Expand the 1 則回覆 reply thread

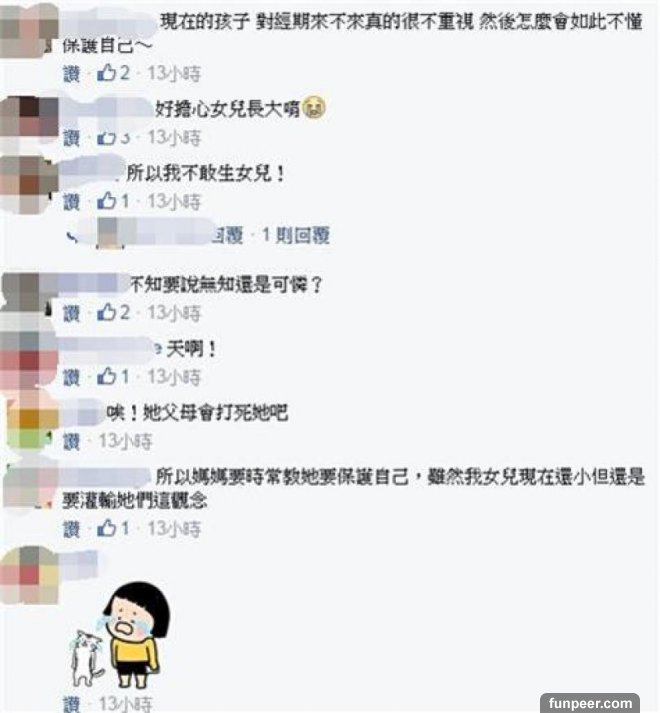pos(296,235)
